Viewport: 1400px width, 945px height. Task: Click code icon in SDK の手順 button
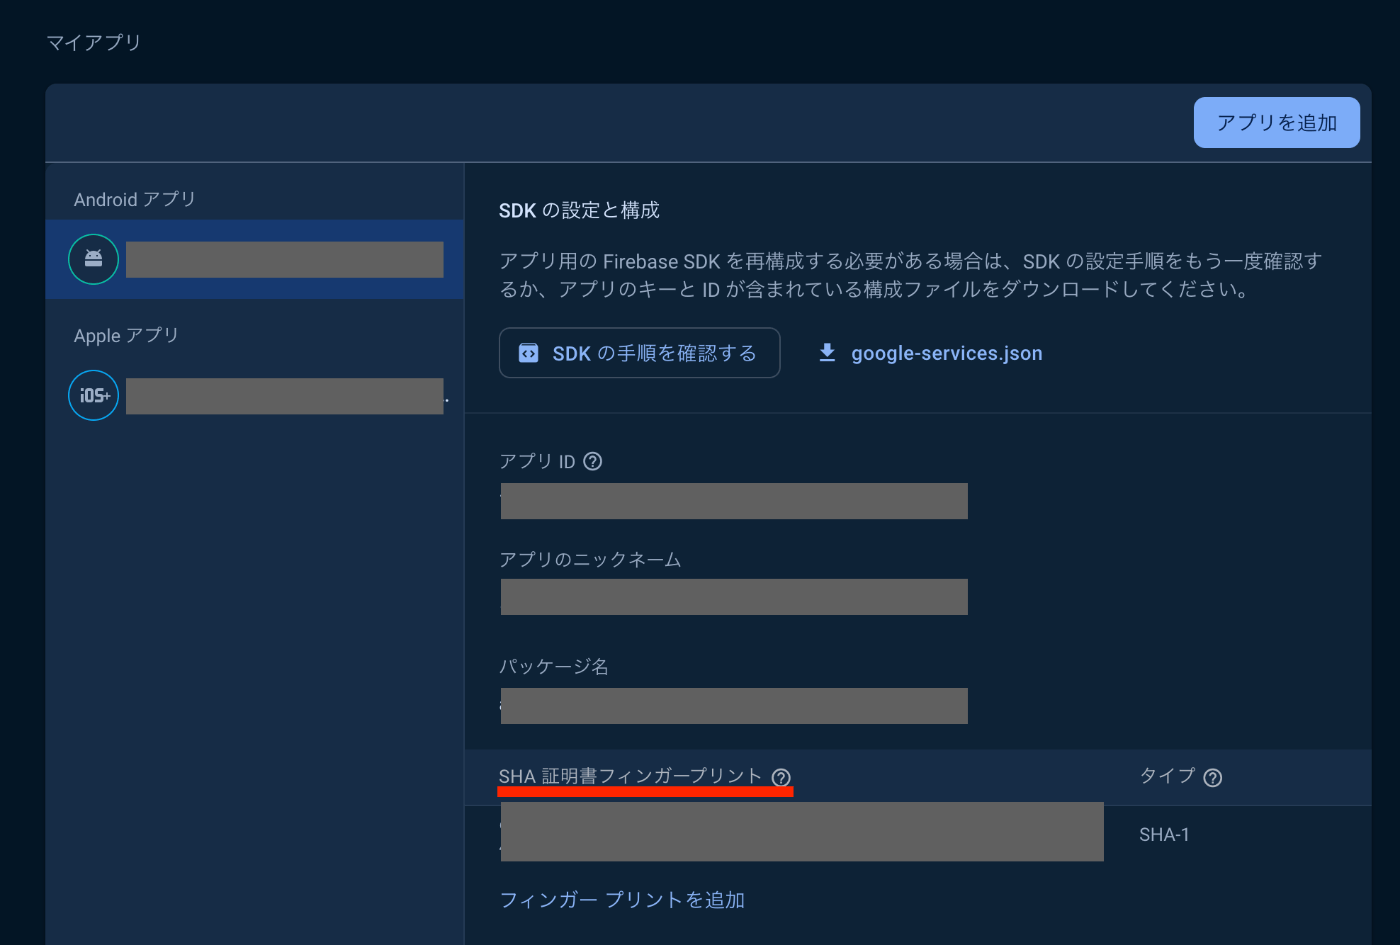[528, 353]
